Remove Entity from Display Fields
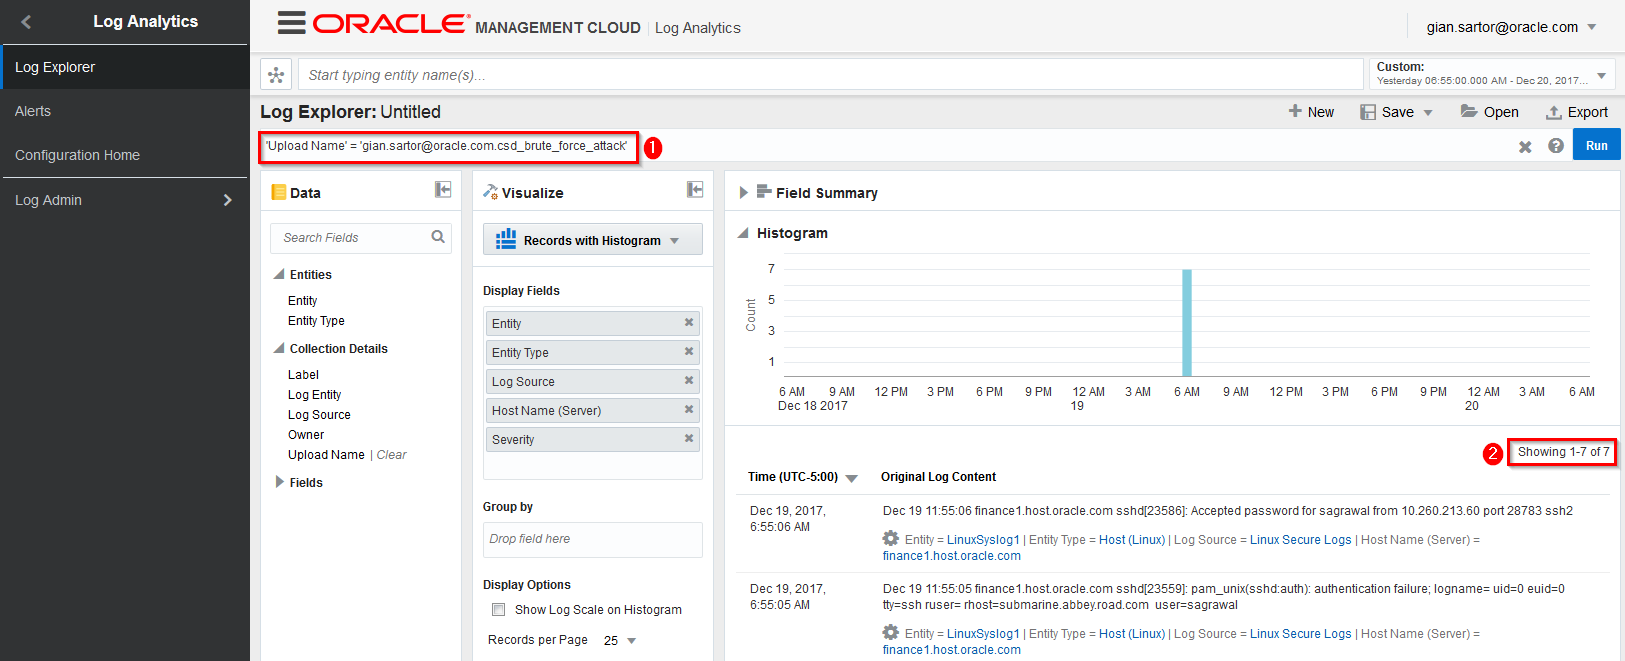This screenshot has width=1625, height=661. pos(689,322)
